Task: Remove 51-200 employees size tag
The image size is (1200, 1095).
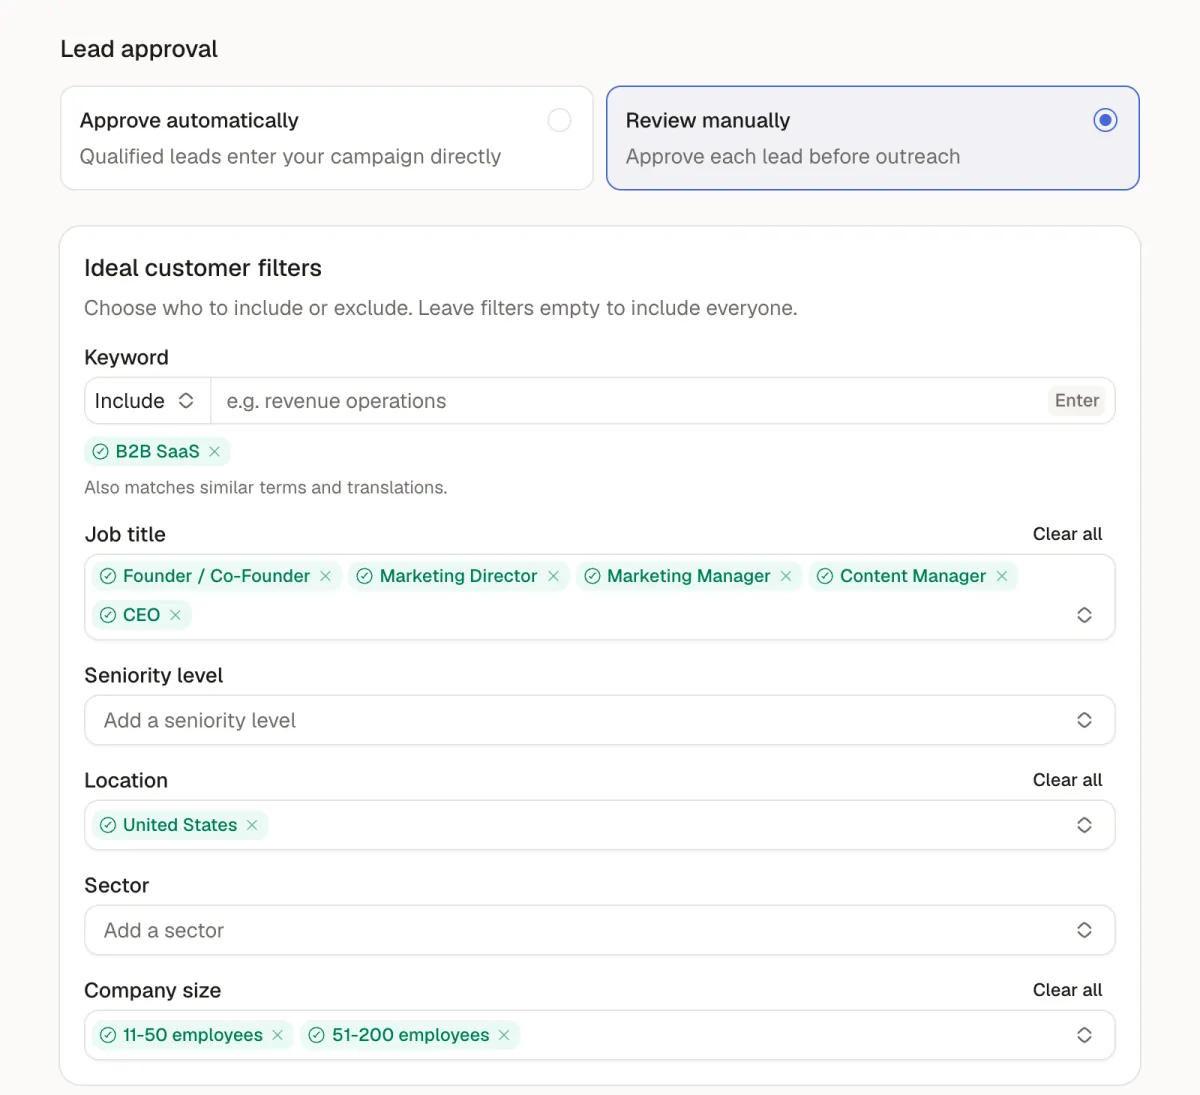Action: (x=504, y=1035)
